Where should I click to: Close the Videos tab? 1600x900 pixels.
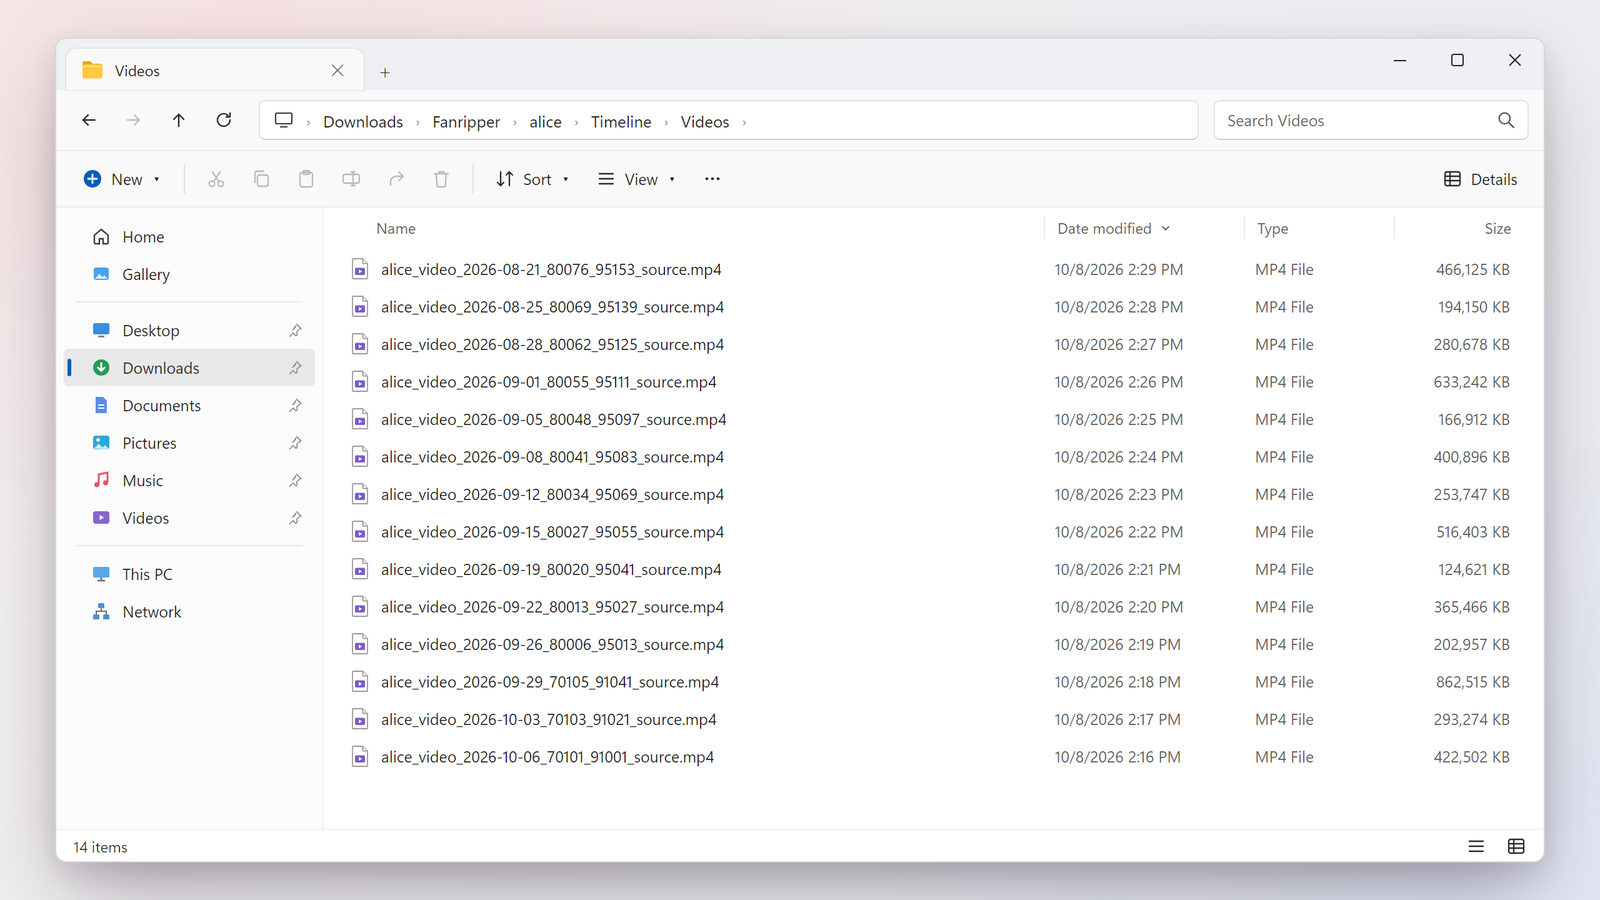337,70
